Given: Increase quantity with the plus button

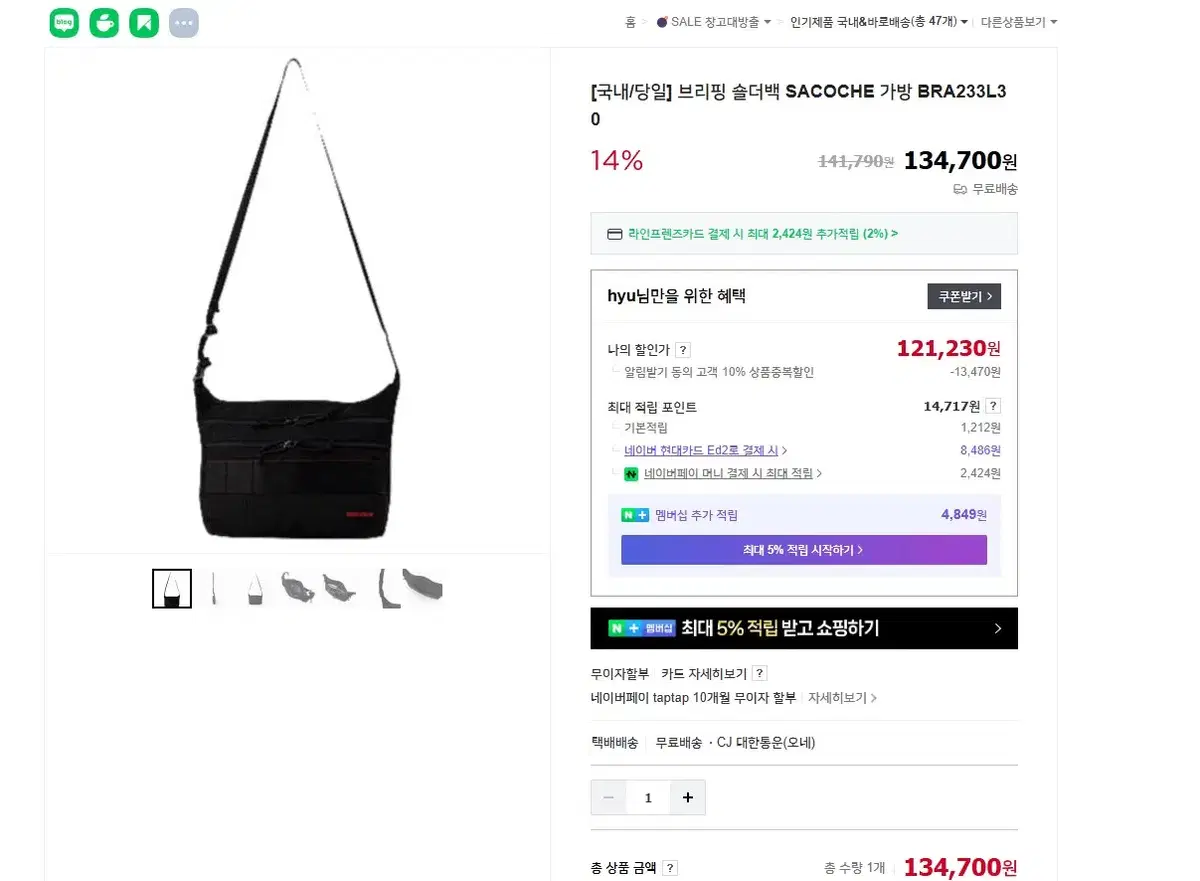Looking at the screenshot, I should click(687, 797).
